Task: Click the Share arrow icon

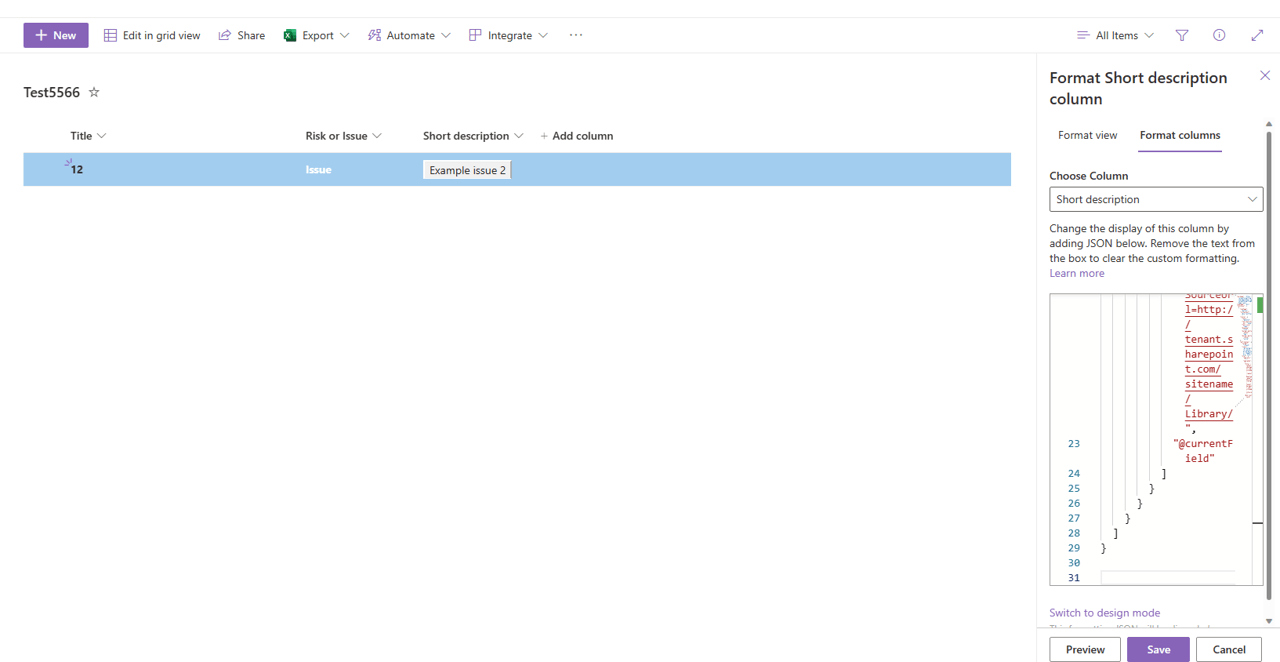Action: coord(225,35)
